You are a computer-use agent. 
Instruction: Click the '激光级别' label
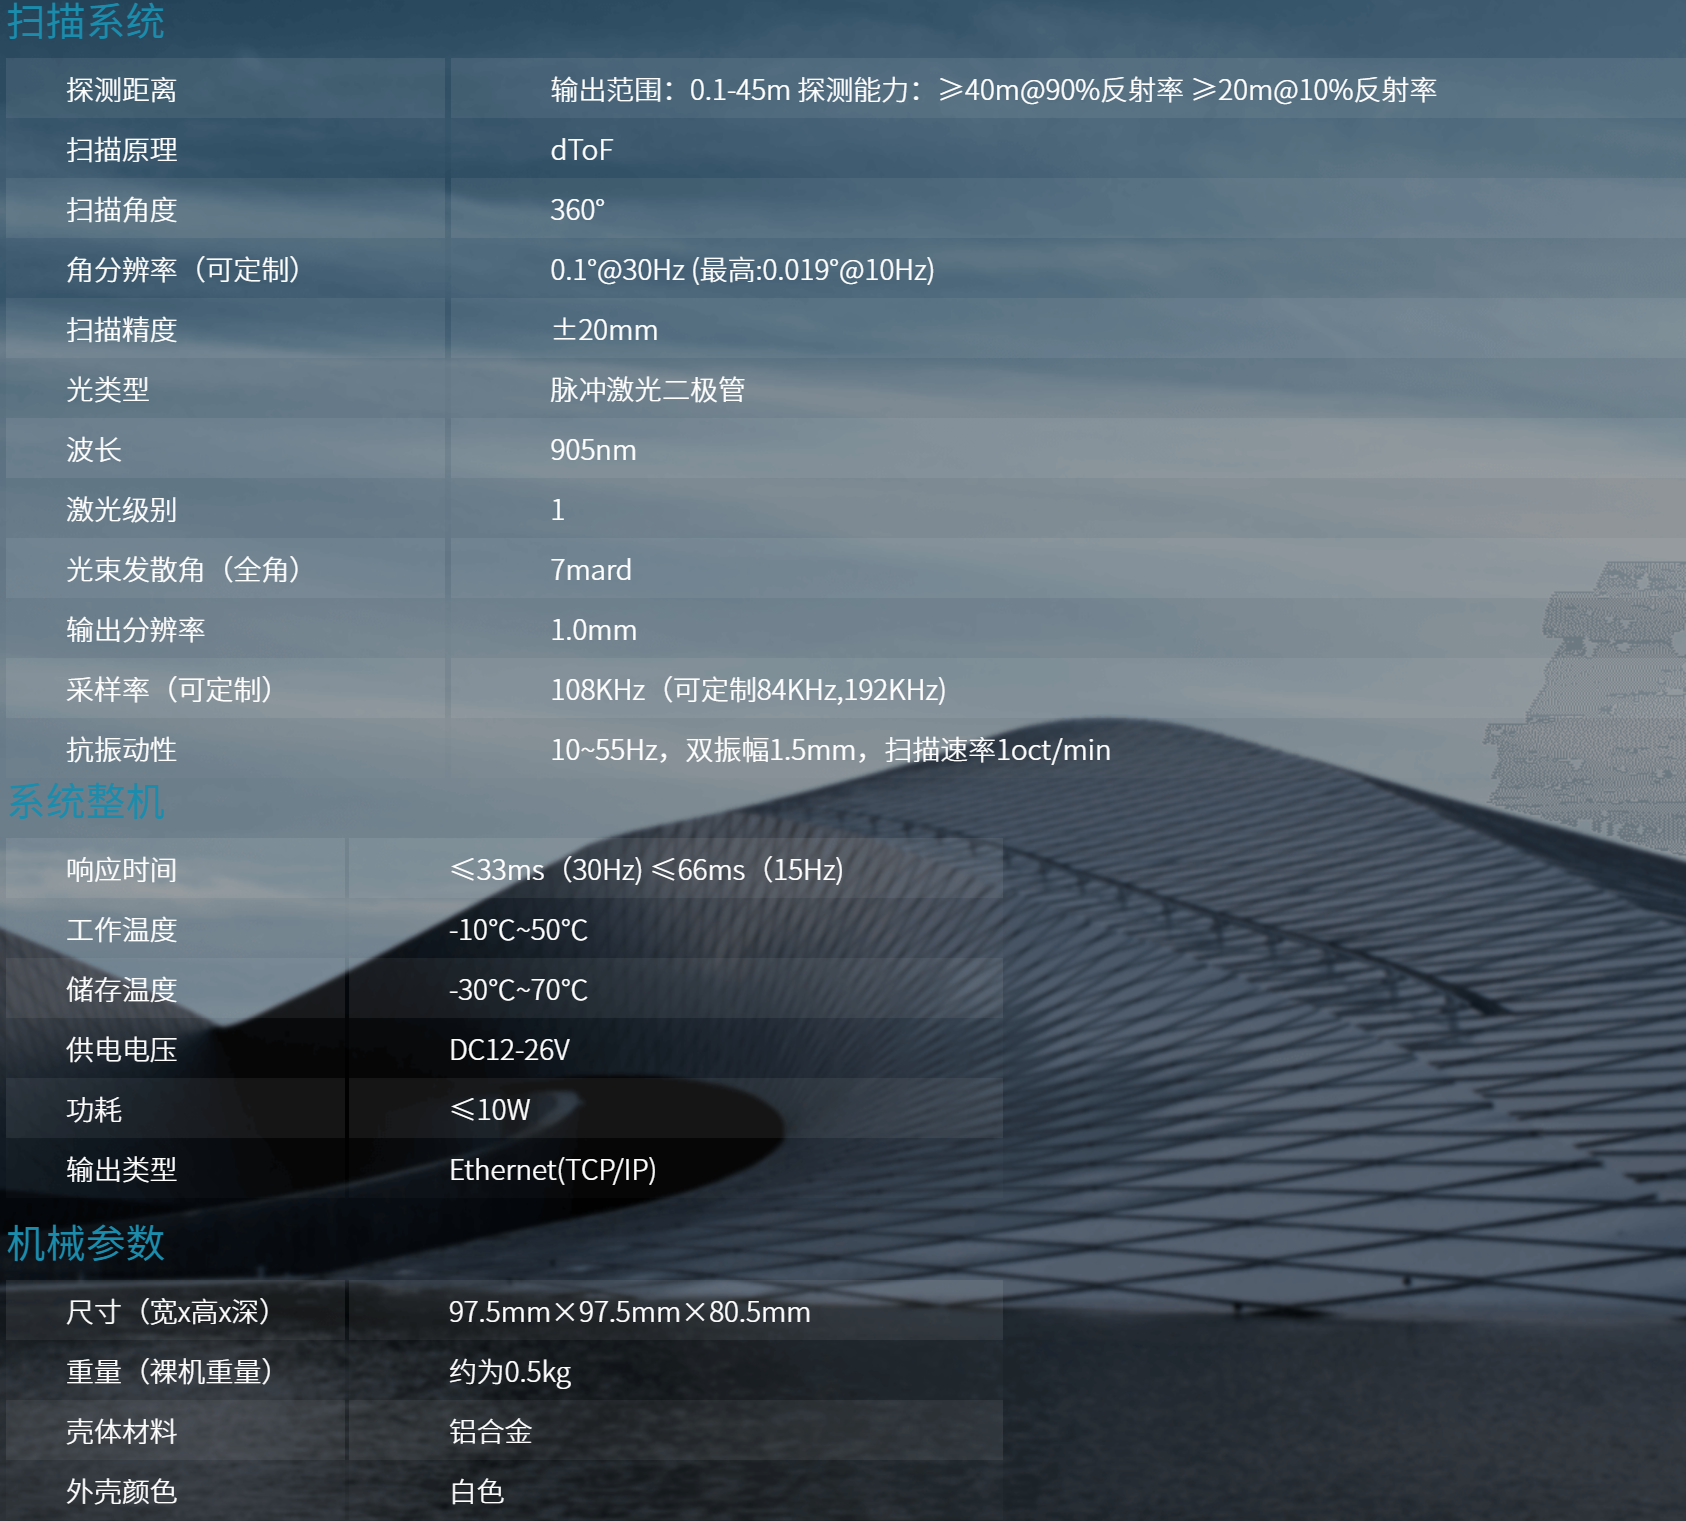click(x=121, y=510)
